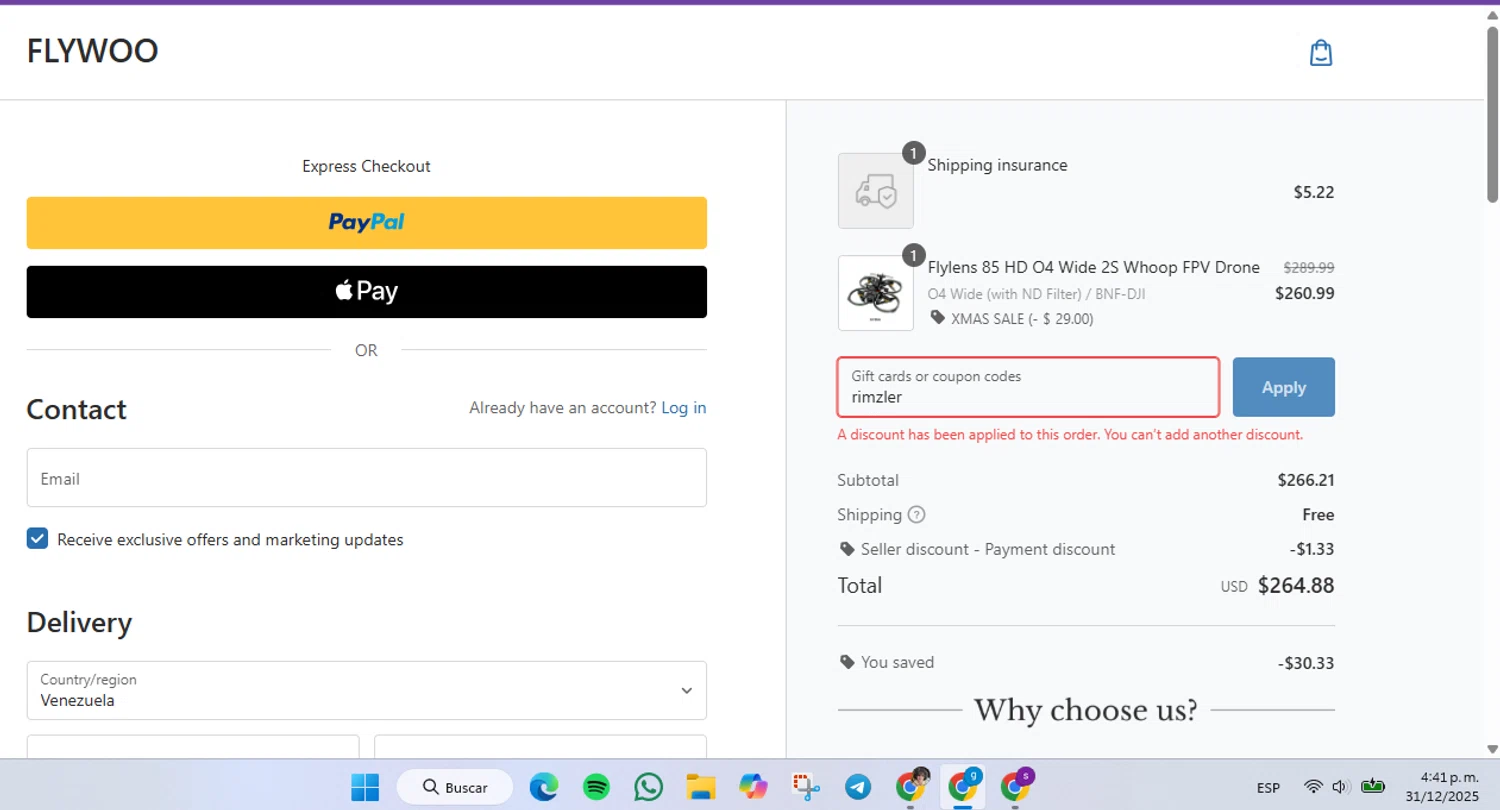The image size is (1500, 810).
Task: Click the volume speaker tray icon
Action: pyautogui.click(x=1341, y=787)
